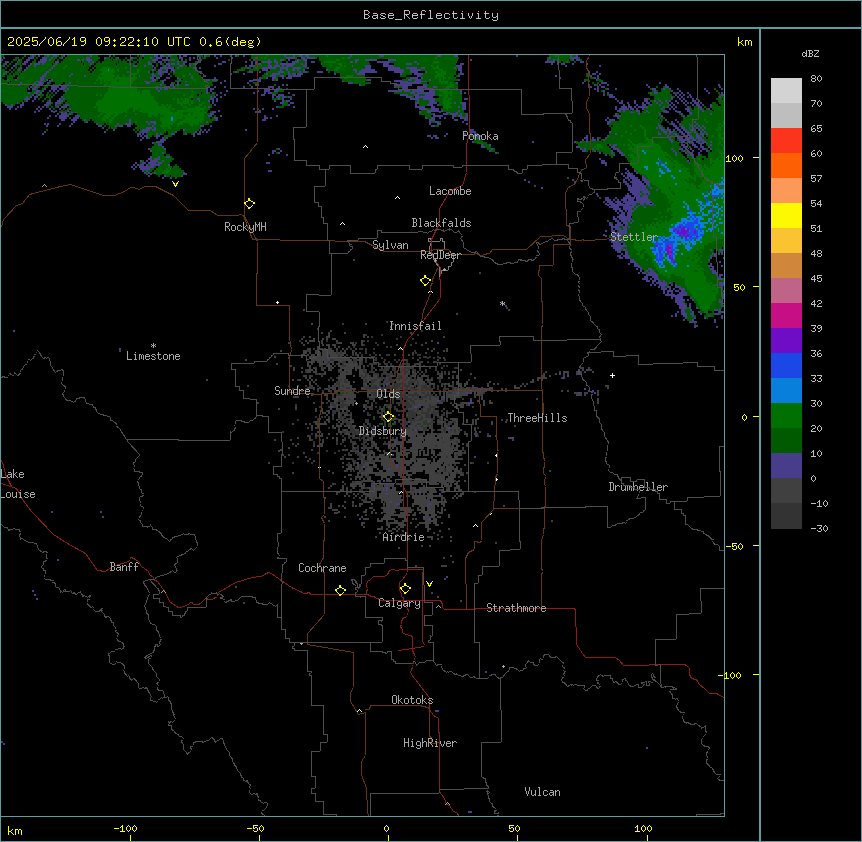The image size is (862, 842).
Task: Select the blue 36 dBZ legend swatch
Action: 786,365
